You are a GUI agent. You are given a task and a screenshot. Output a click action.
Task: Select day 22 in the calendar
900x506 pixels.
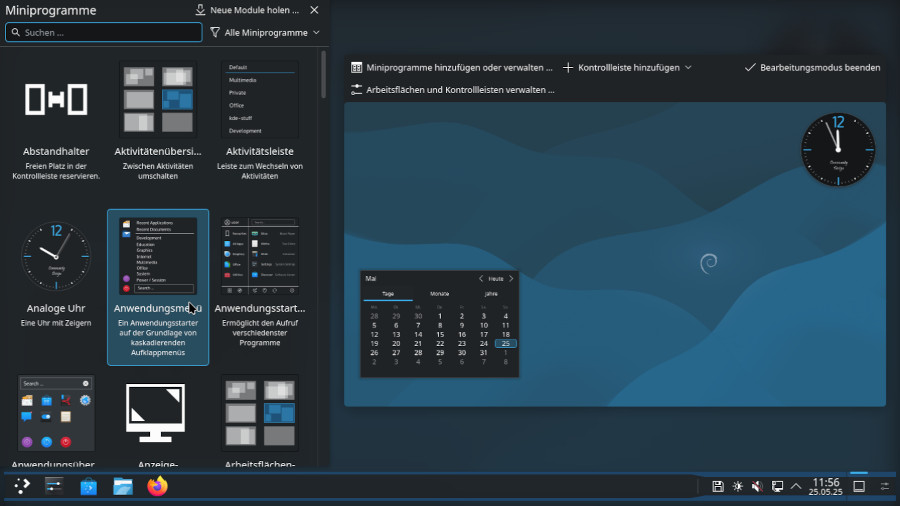pos(440,344)
